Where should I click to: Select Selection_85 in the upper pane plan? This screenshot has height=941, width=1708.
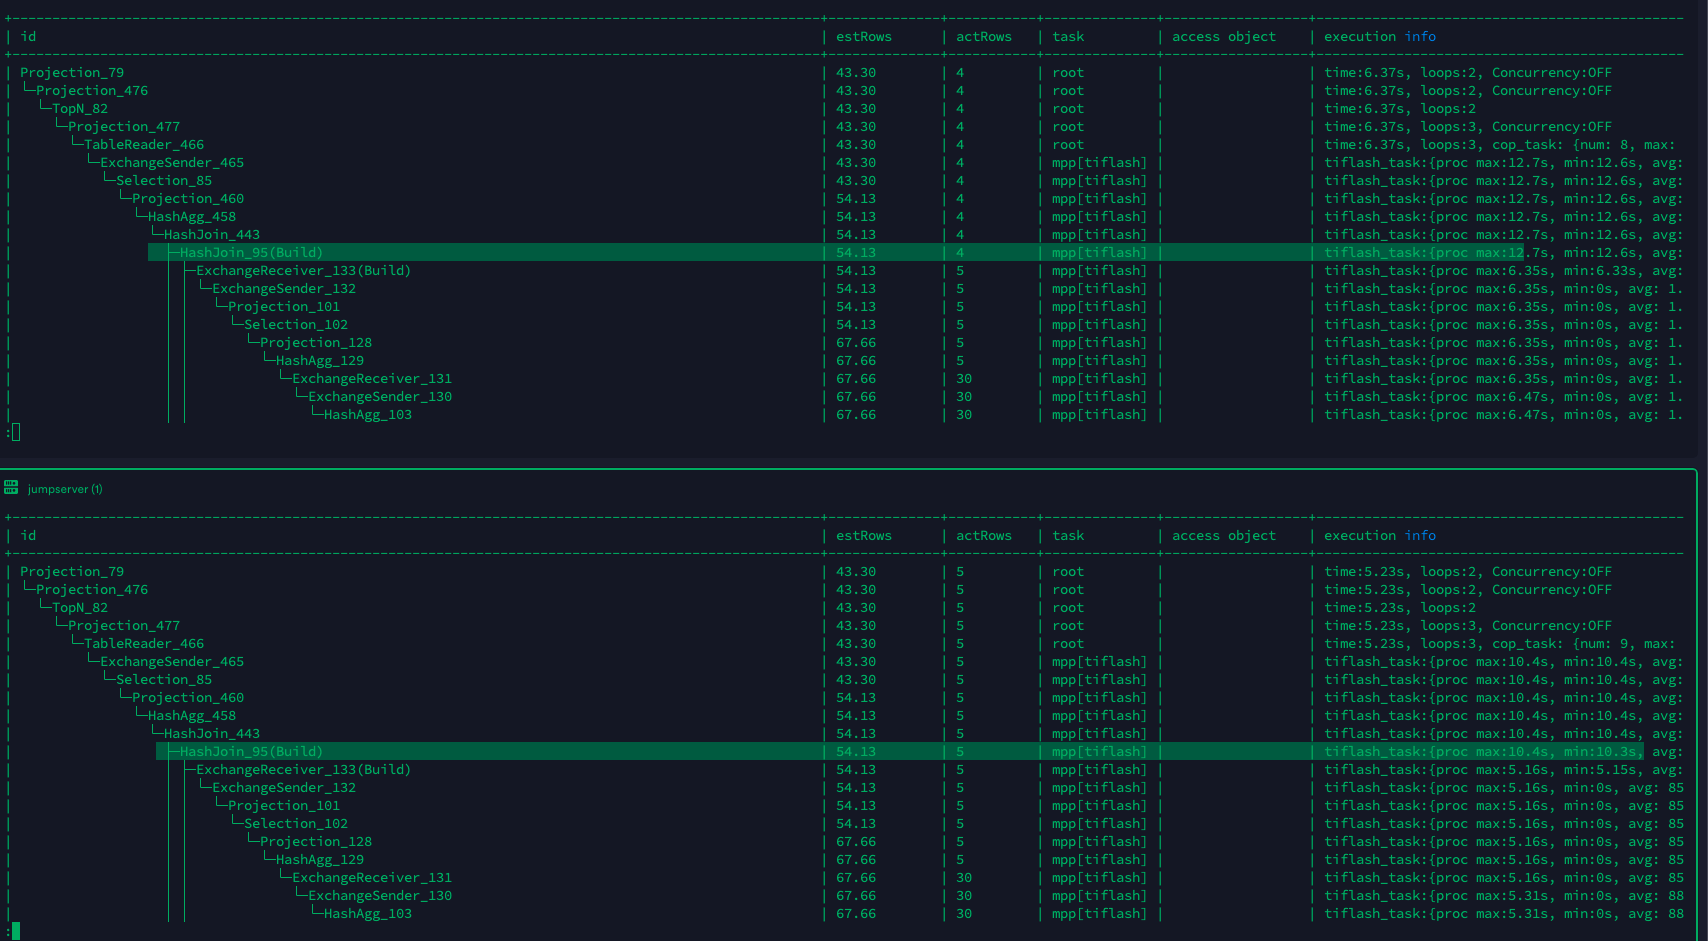[164, 181]
